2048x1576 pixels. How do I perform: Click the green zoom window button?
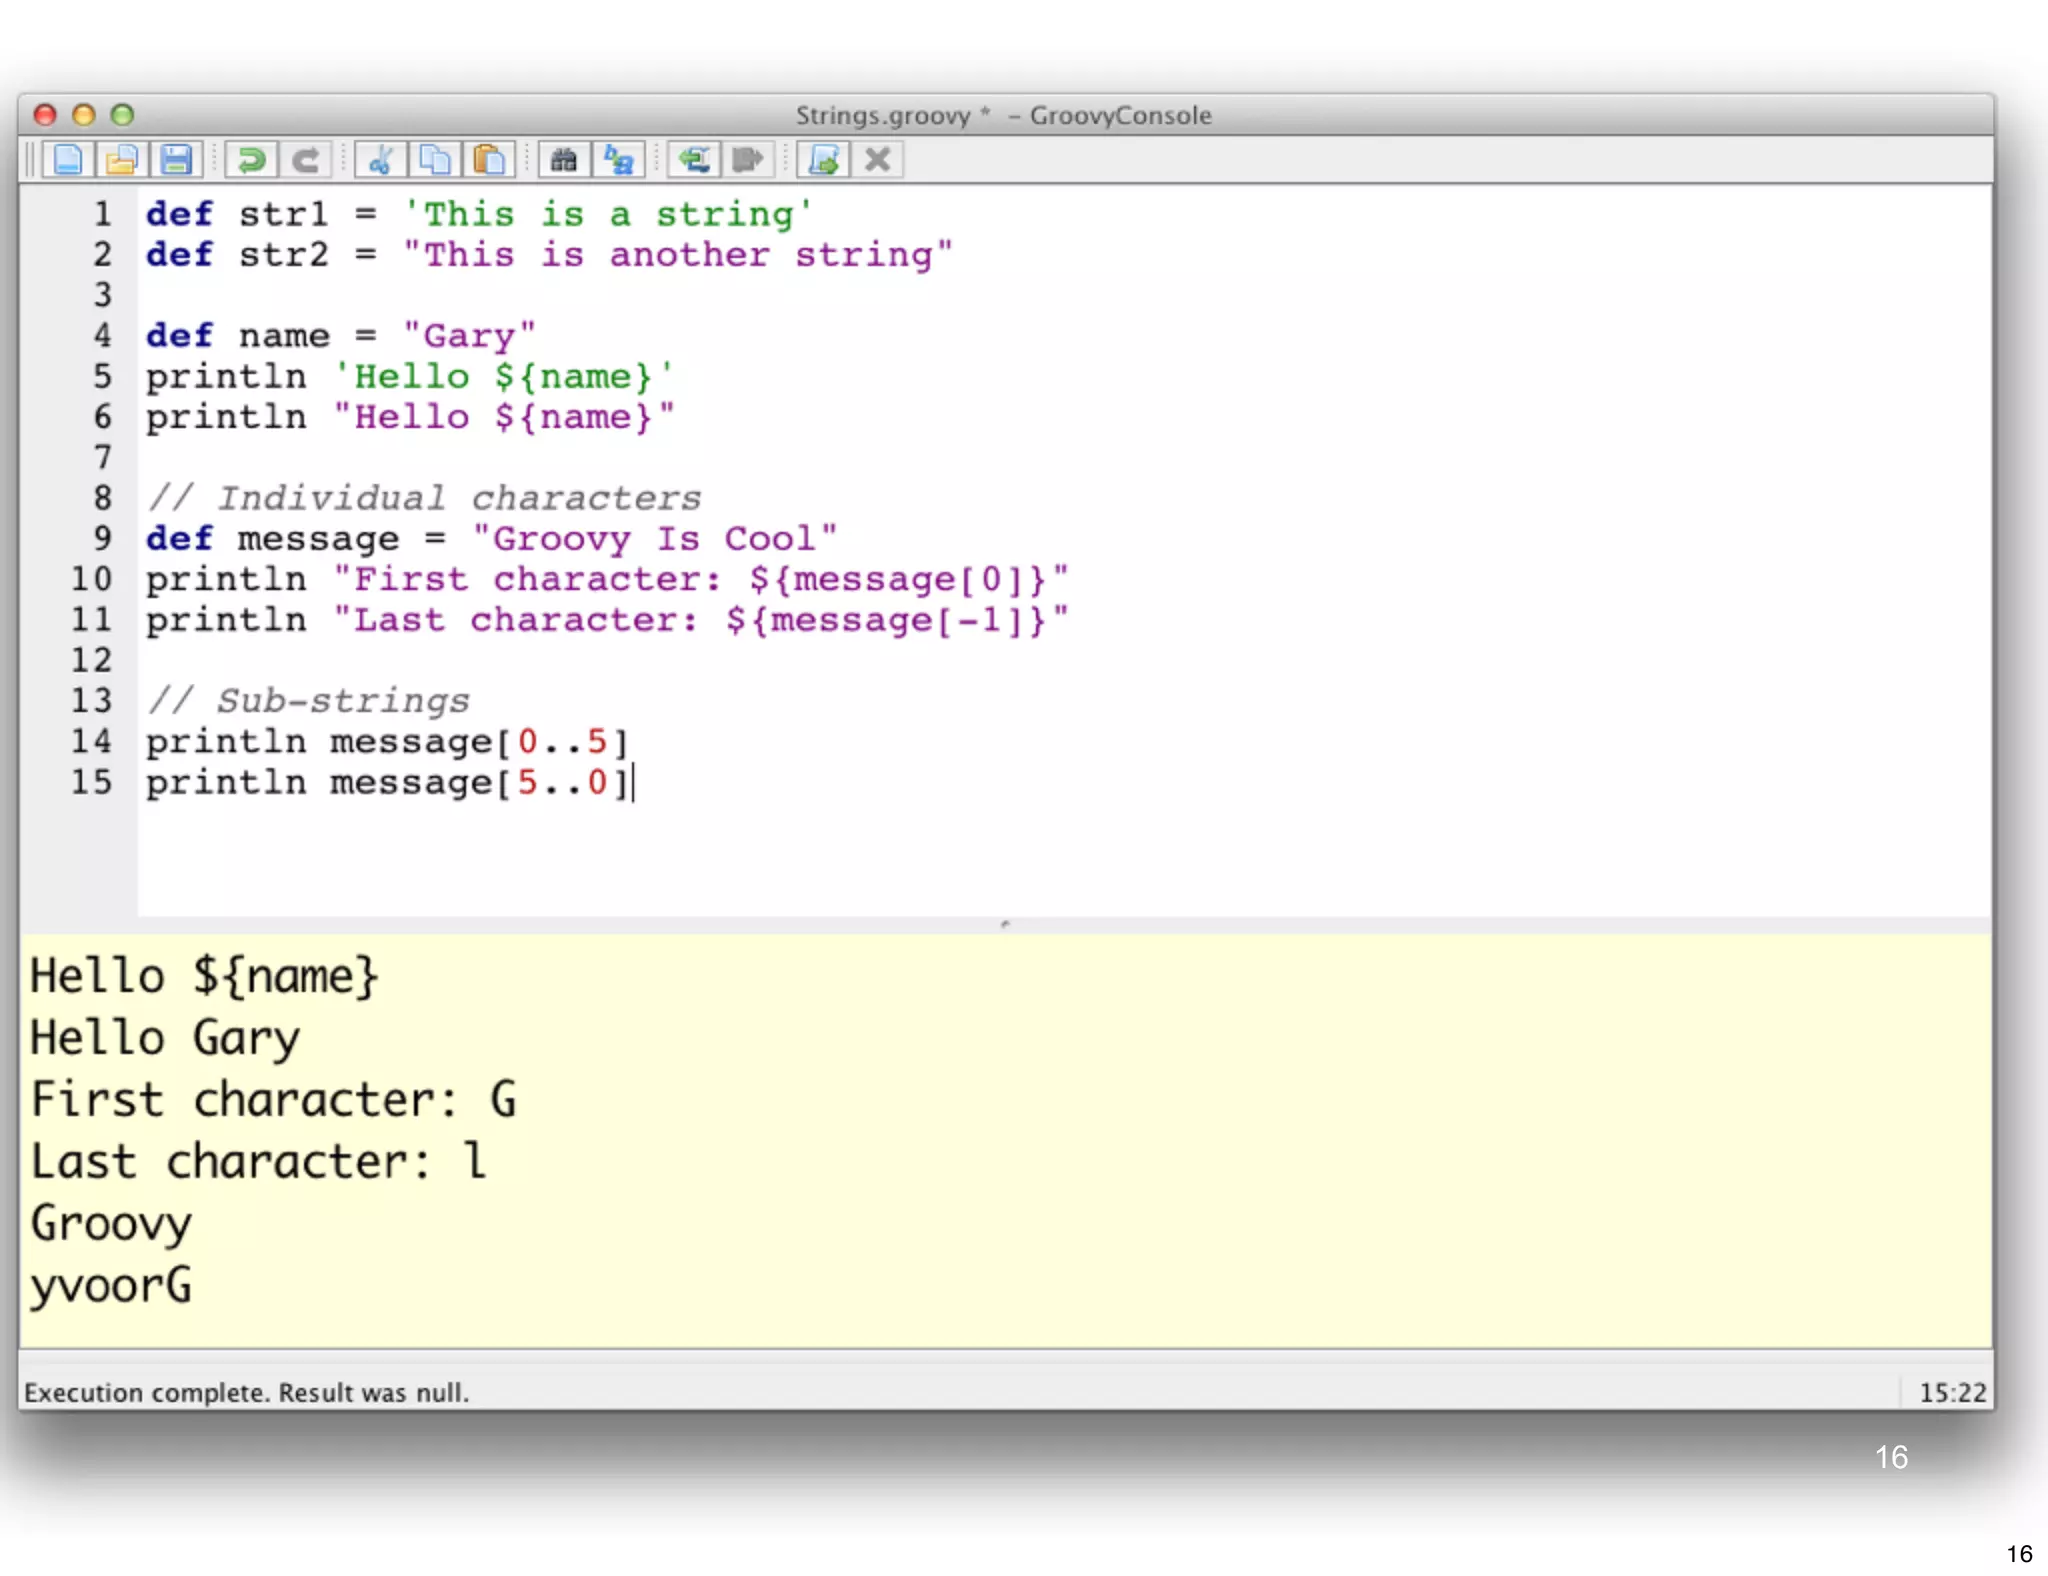coord(122,115)
